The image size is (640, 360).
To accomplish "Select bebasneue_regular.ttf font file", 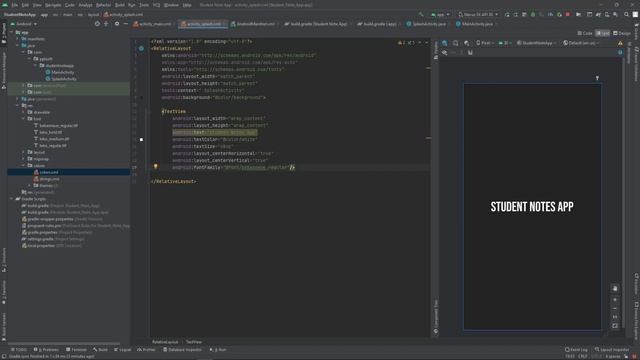I will tap(58, 126).
